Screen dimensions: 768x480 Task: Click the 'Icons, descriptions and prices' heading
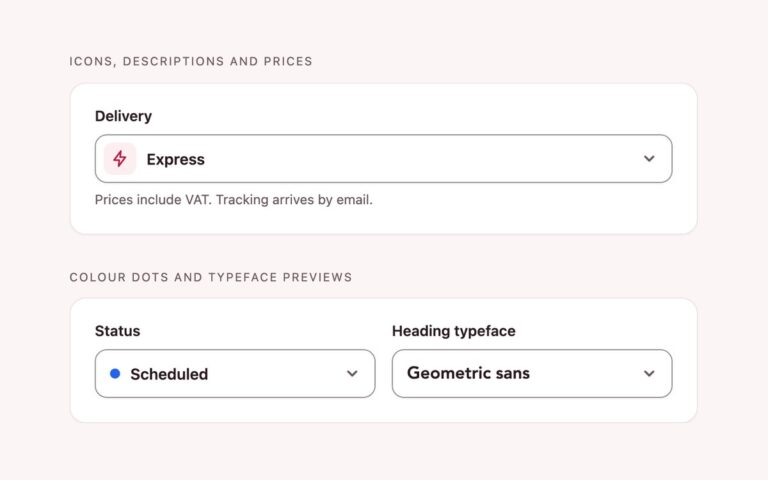point(191,62)
